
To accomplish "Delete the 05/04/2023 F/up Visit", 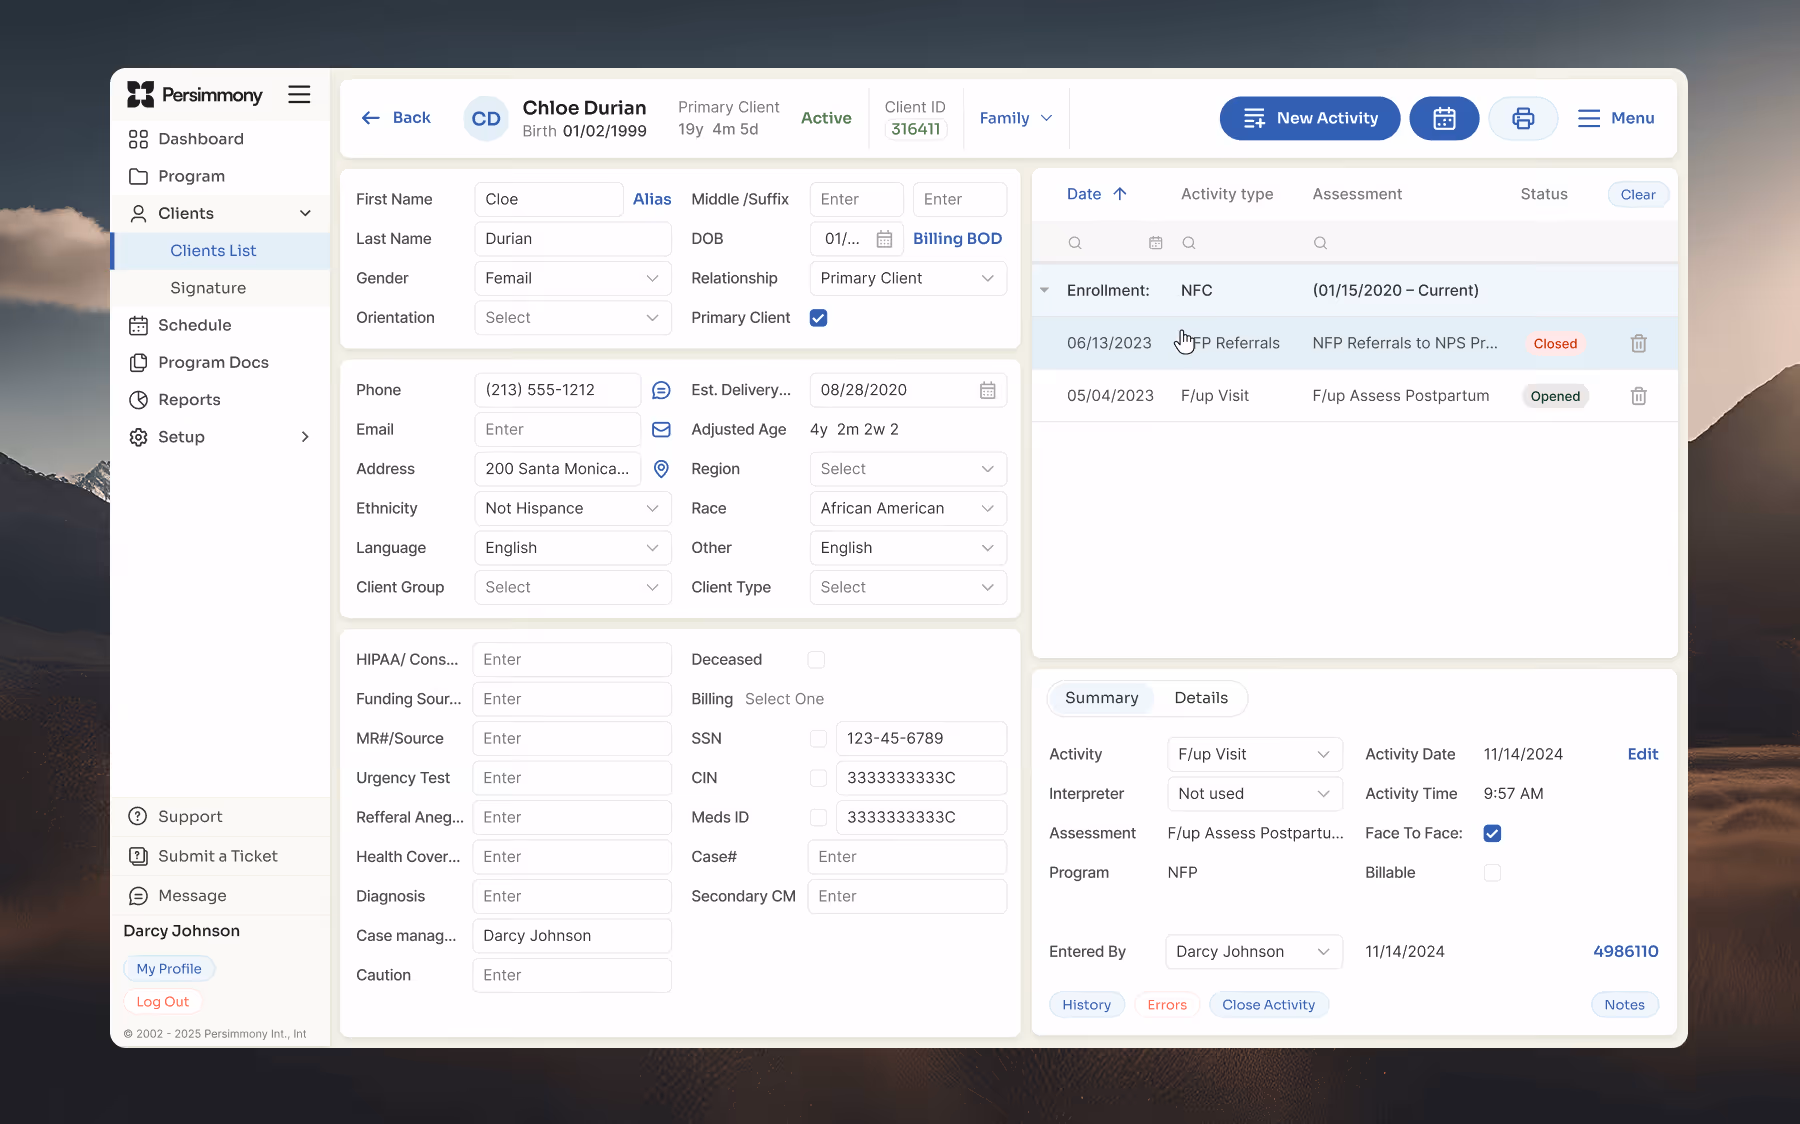I will (x=1639, y=396).
